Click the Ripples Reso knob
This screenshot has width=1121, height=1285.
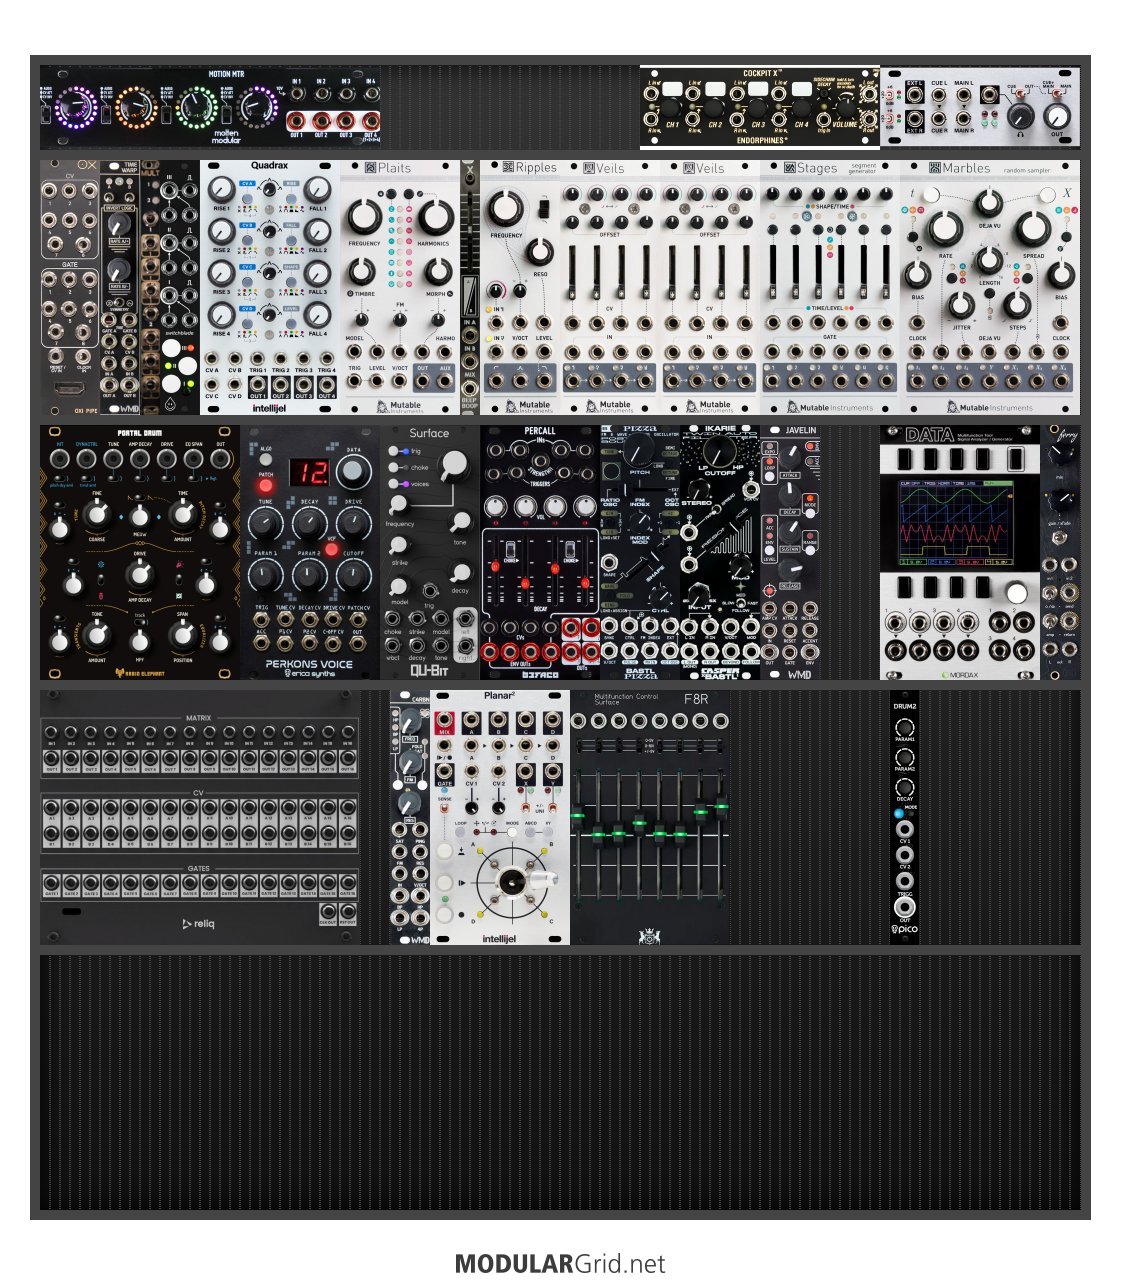(539, 252)
